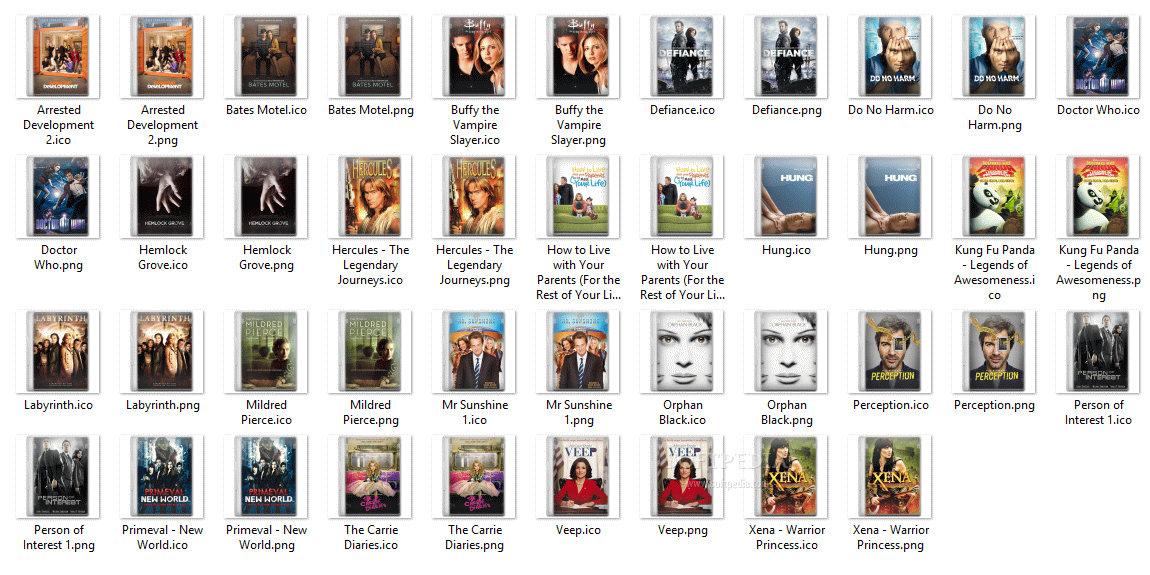This screenshot has width=1150, height=575.
Task: Click 'Xena - Warrior Princess.ico' name label
Action: coord(787,538)
